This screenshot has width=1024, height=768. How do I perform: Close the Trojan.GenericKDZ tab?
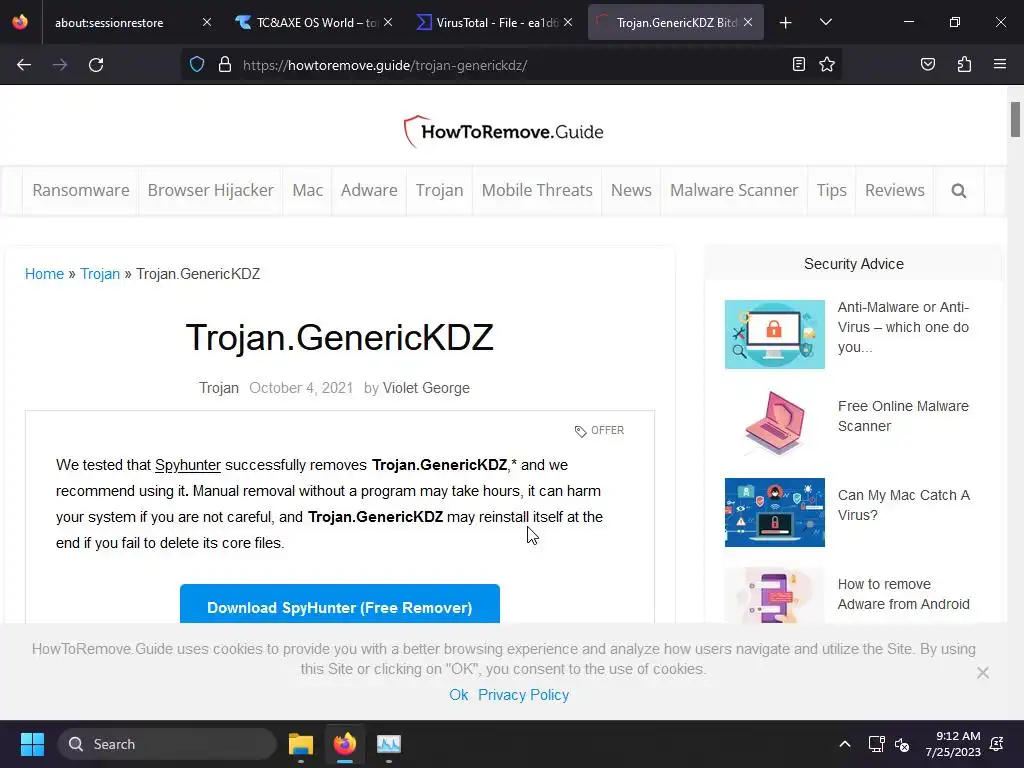coord(748,22)
